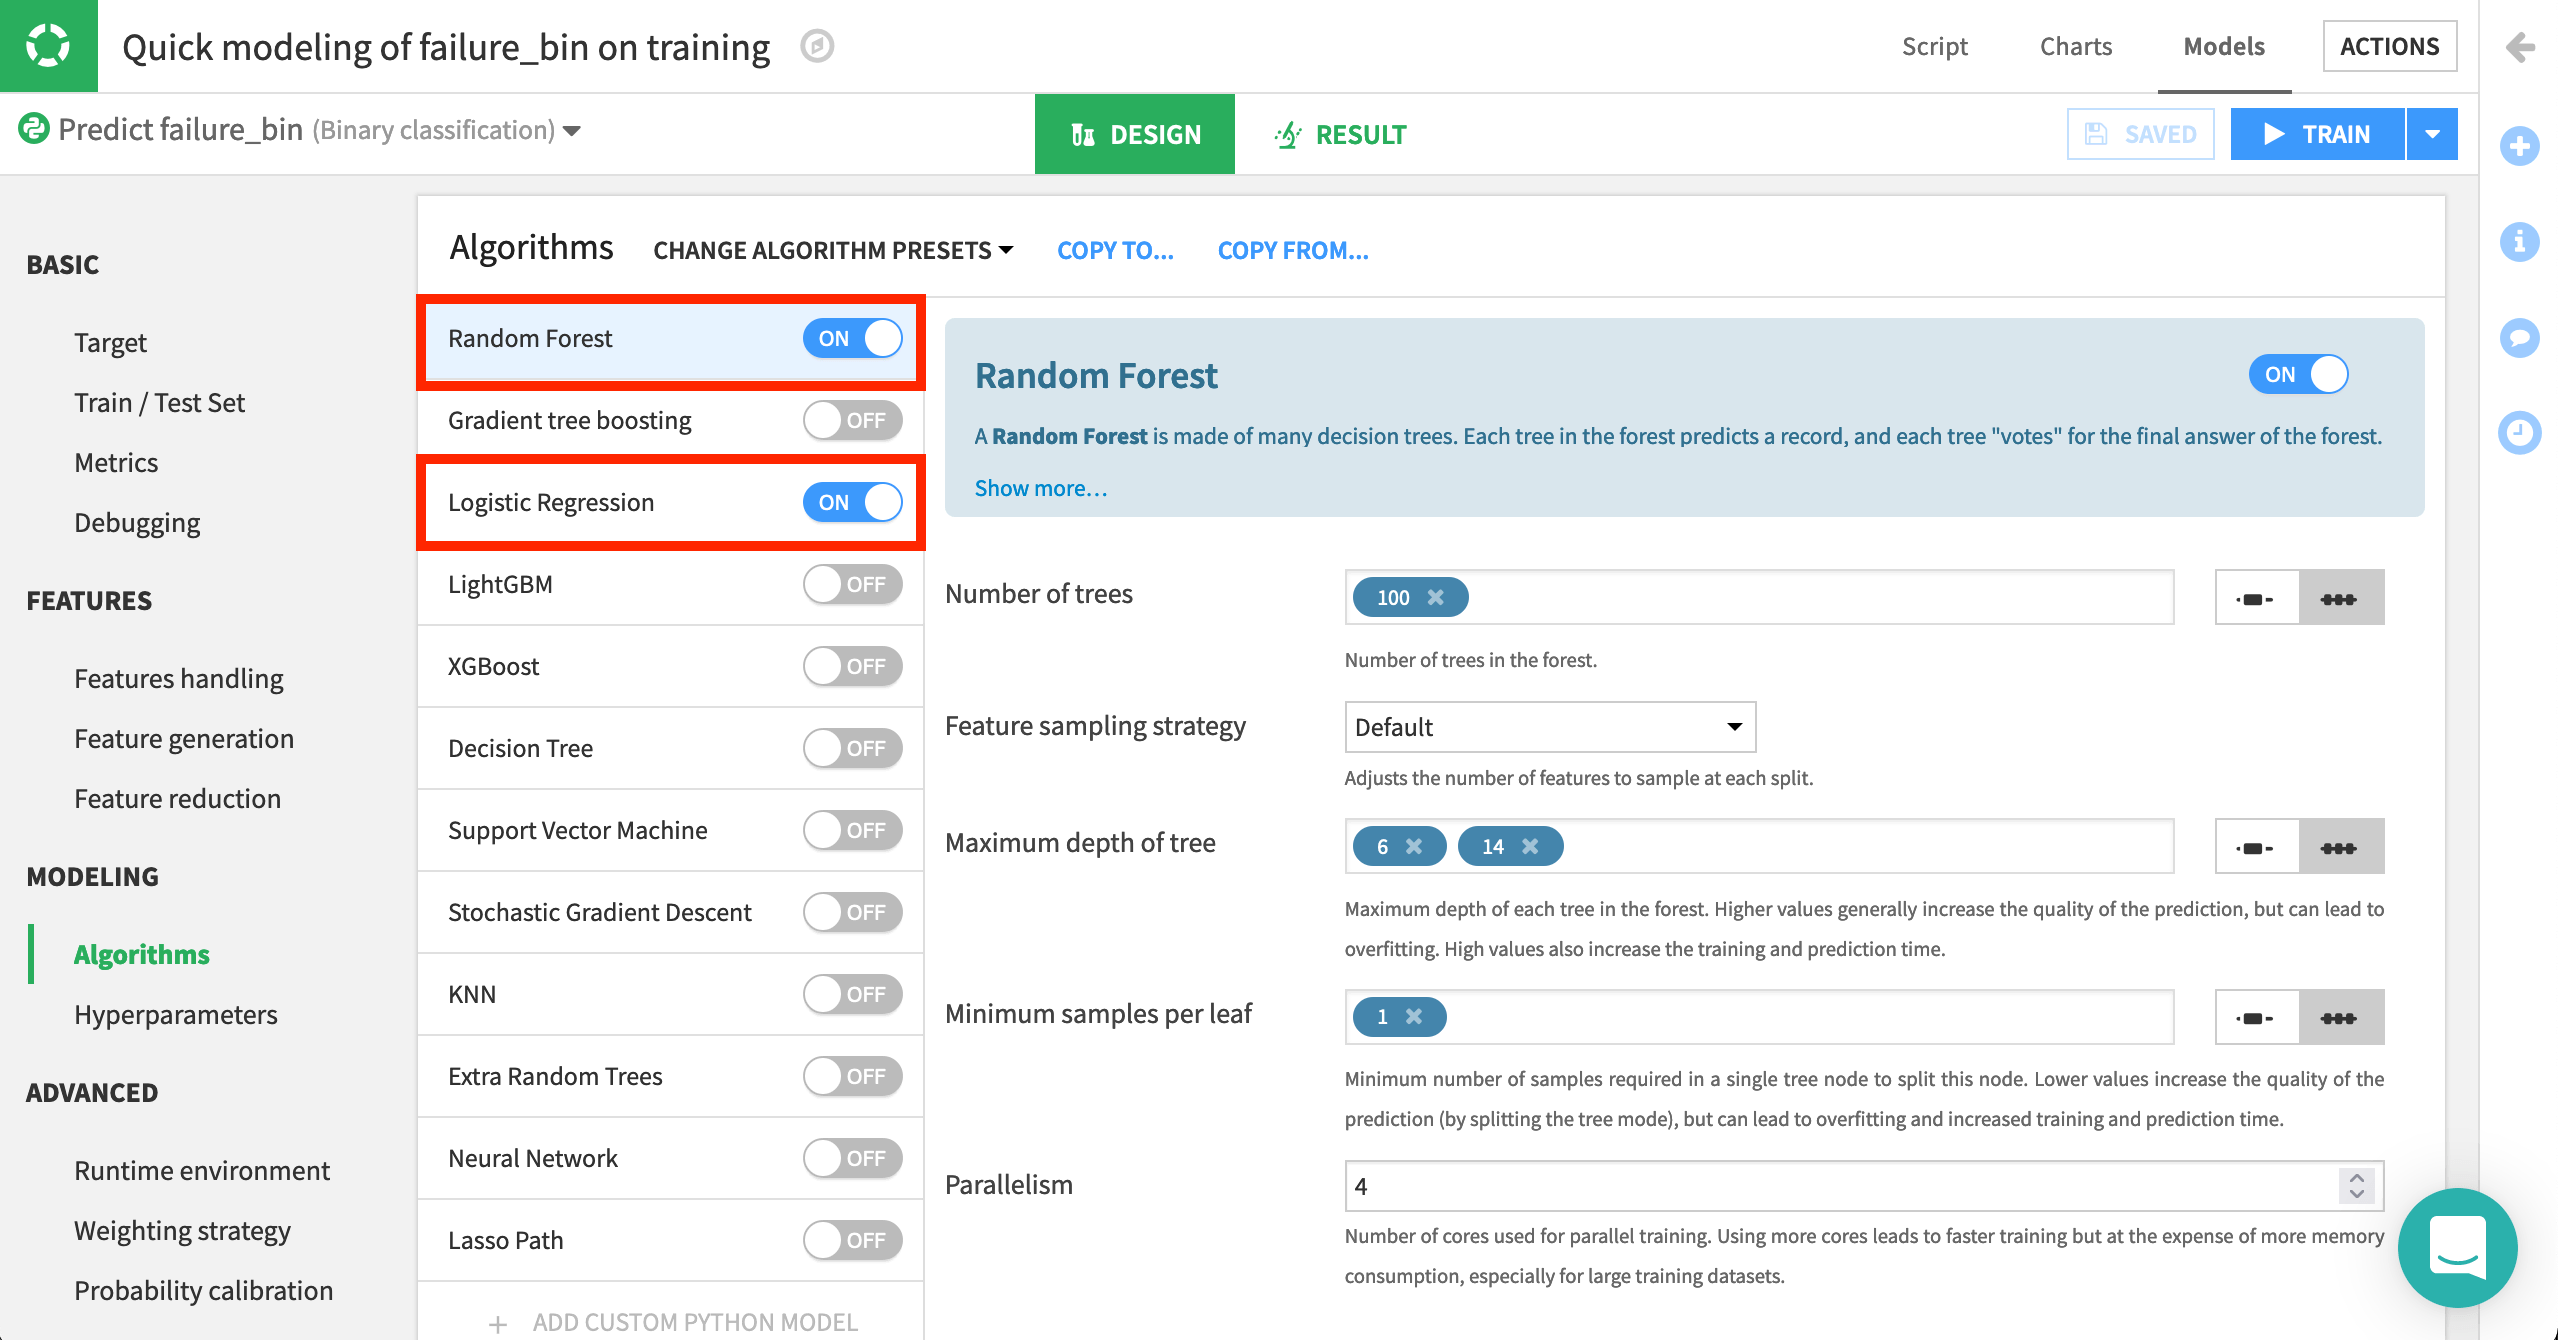Enable Extra Random Trees
Screen dimensions: 2558x1340
(x=852, y=1076)
